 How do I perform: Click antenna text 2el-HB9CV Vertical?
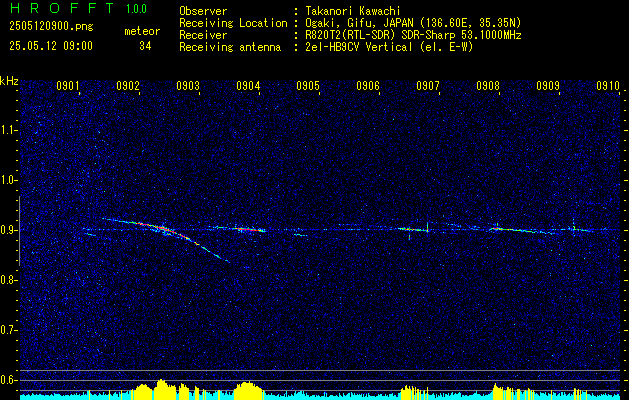point(359,47)
